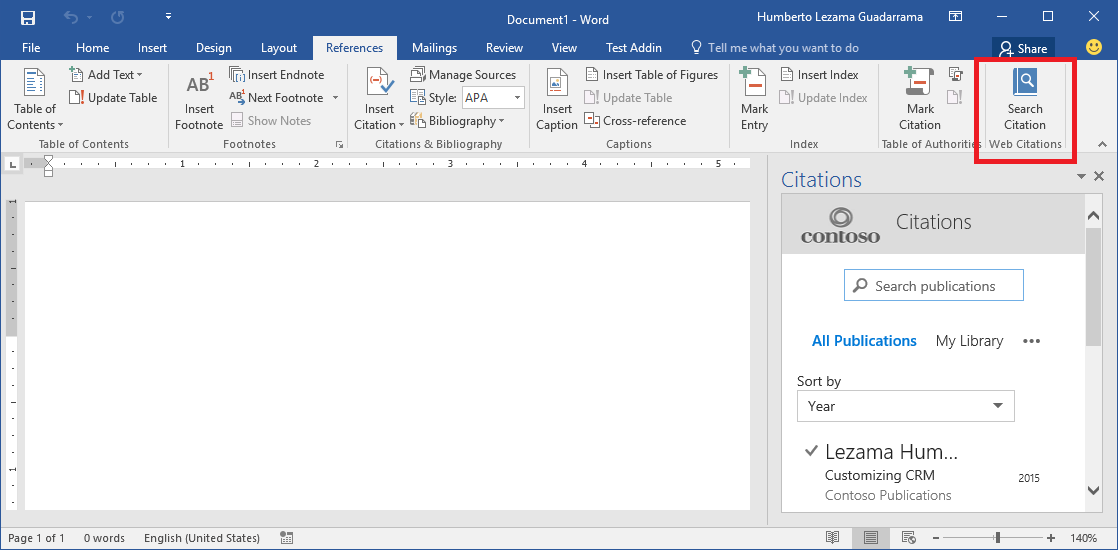1118x550 pixels.
Task: Click Cross-reference
Action: (x=635, y=121)
